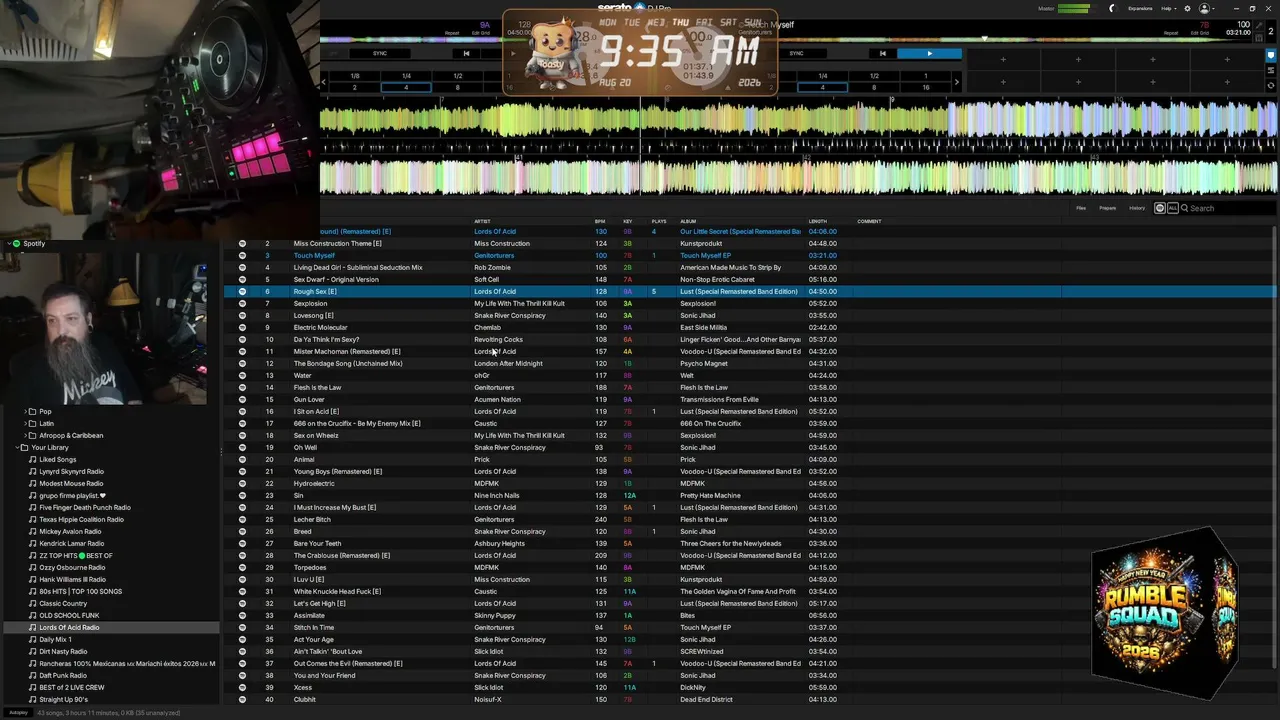
Task: Jump to start of left deck track
Action: [466, 53]
